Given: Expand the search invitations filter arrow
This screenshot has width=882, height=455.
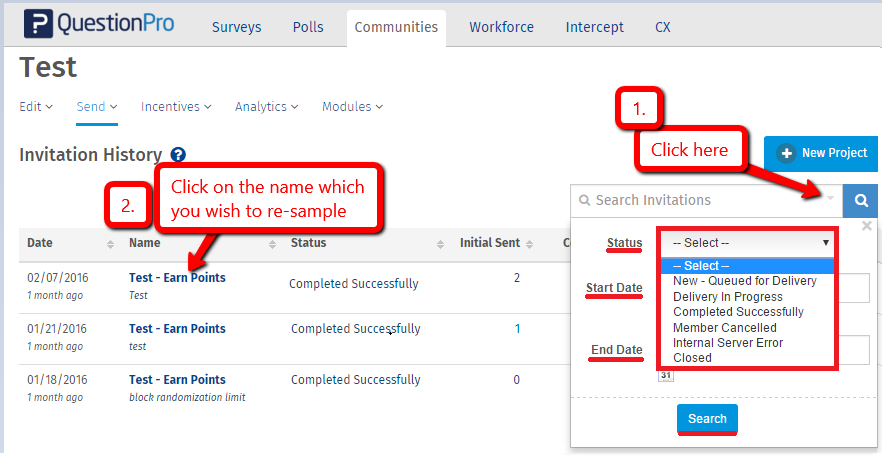Looking at the screenshot, I should click(x=830, y=200).
